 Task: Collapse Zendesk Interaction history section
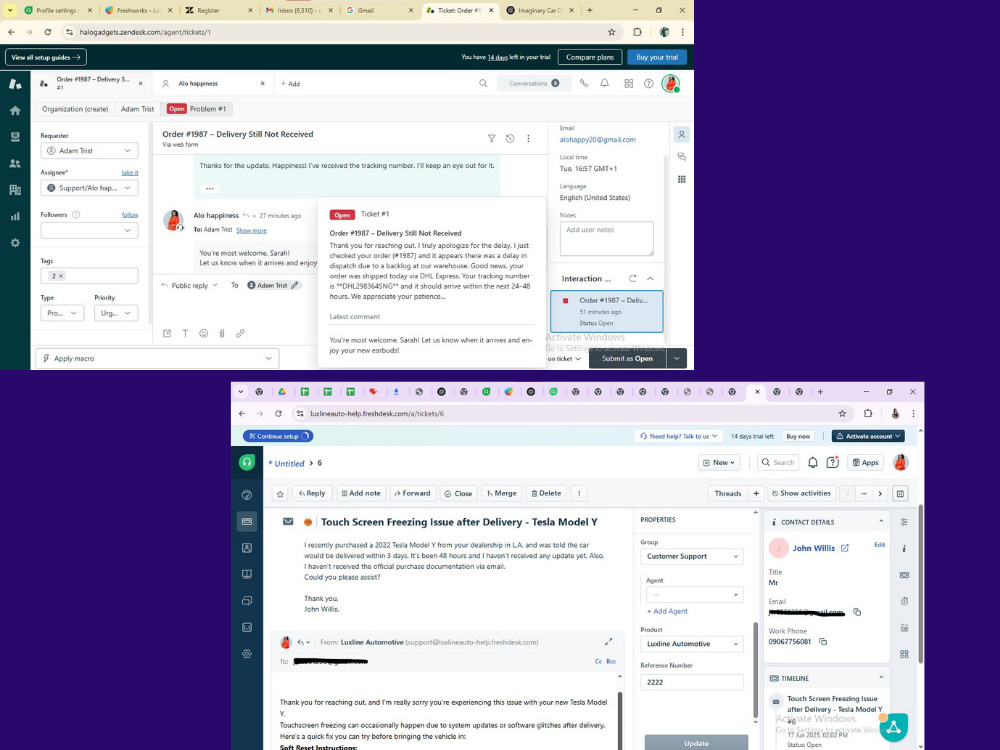point(650,279)
